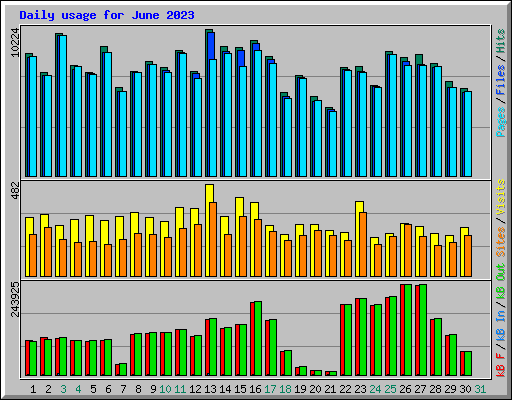Click the cyan pages bar for day 3
This screenshot has width=512, height=400.
63,106
